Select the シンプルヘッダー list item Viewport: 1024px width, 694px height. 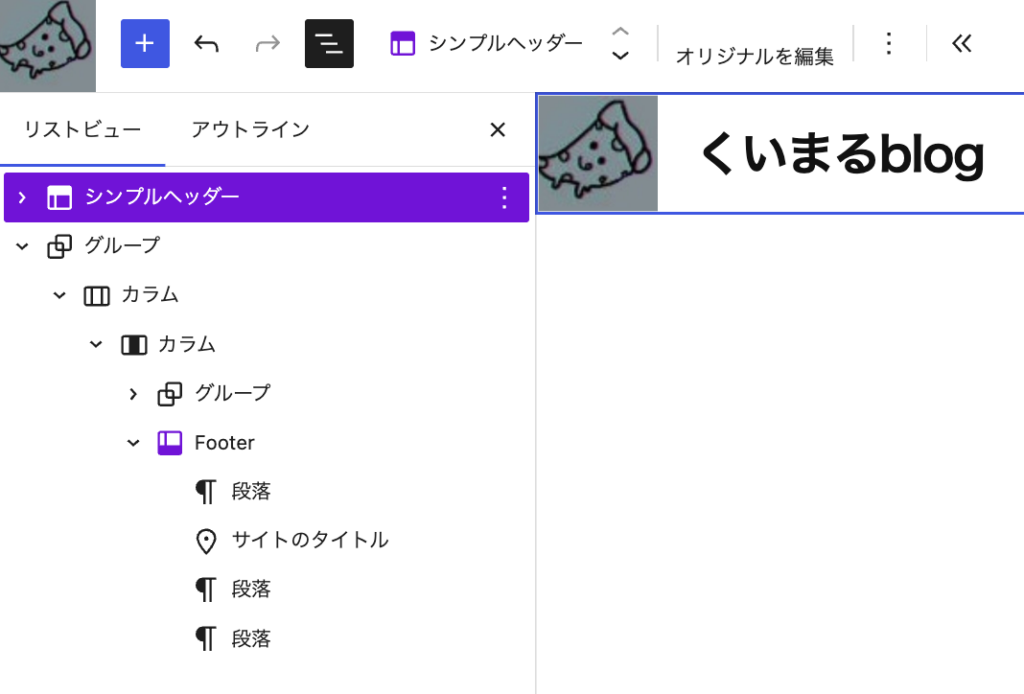tap(266, 197)
